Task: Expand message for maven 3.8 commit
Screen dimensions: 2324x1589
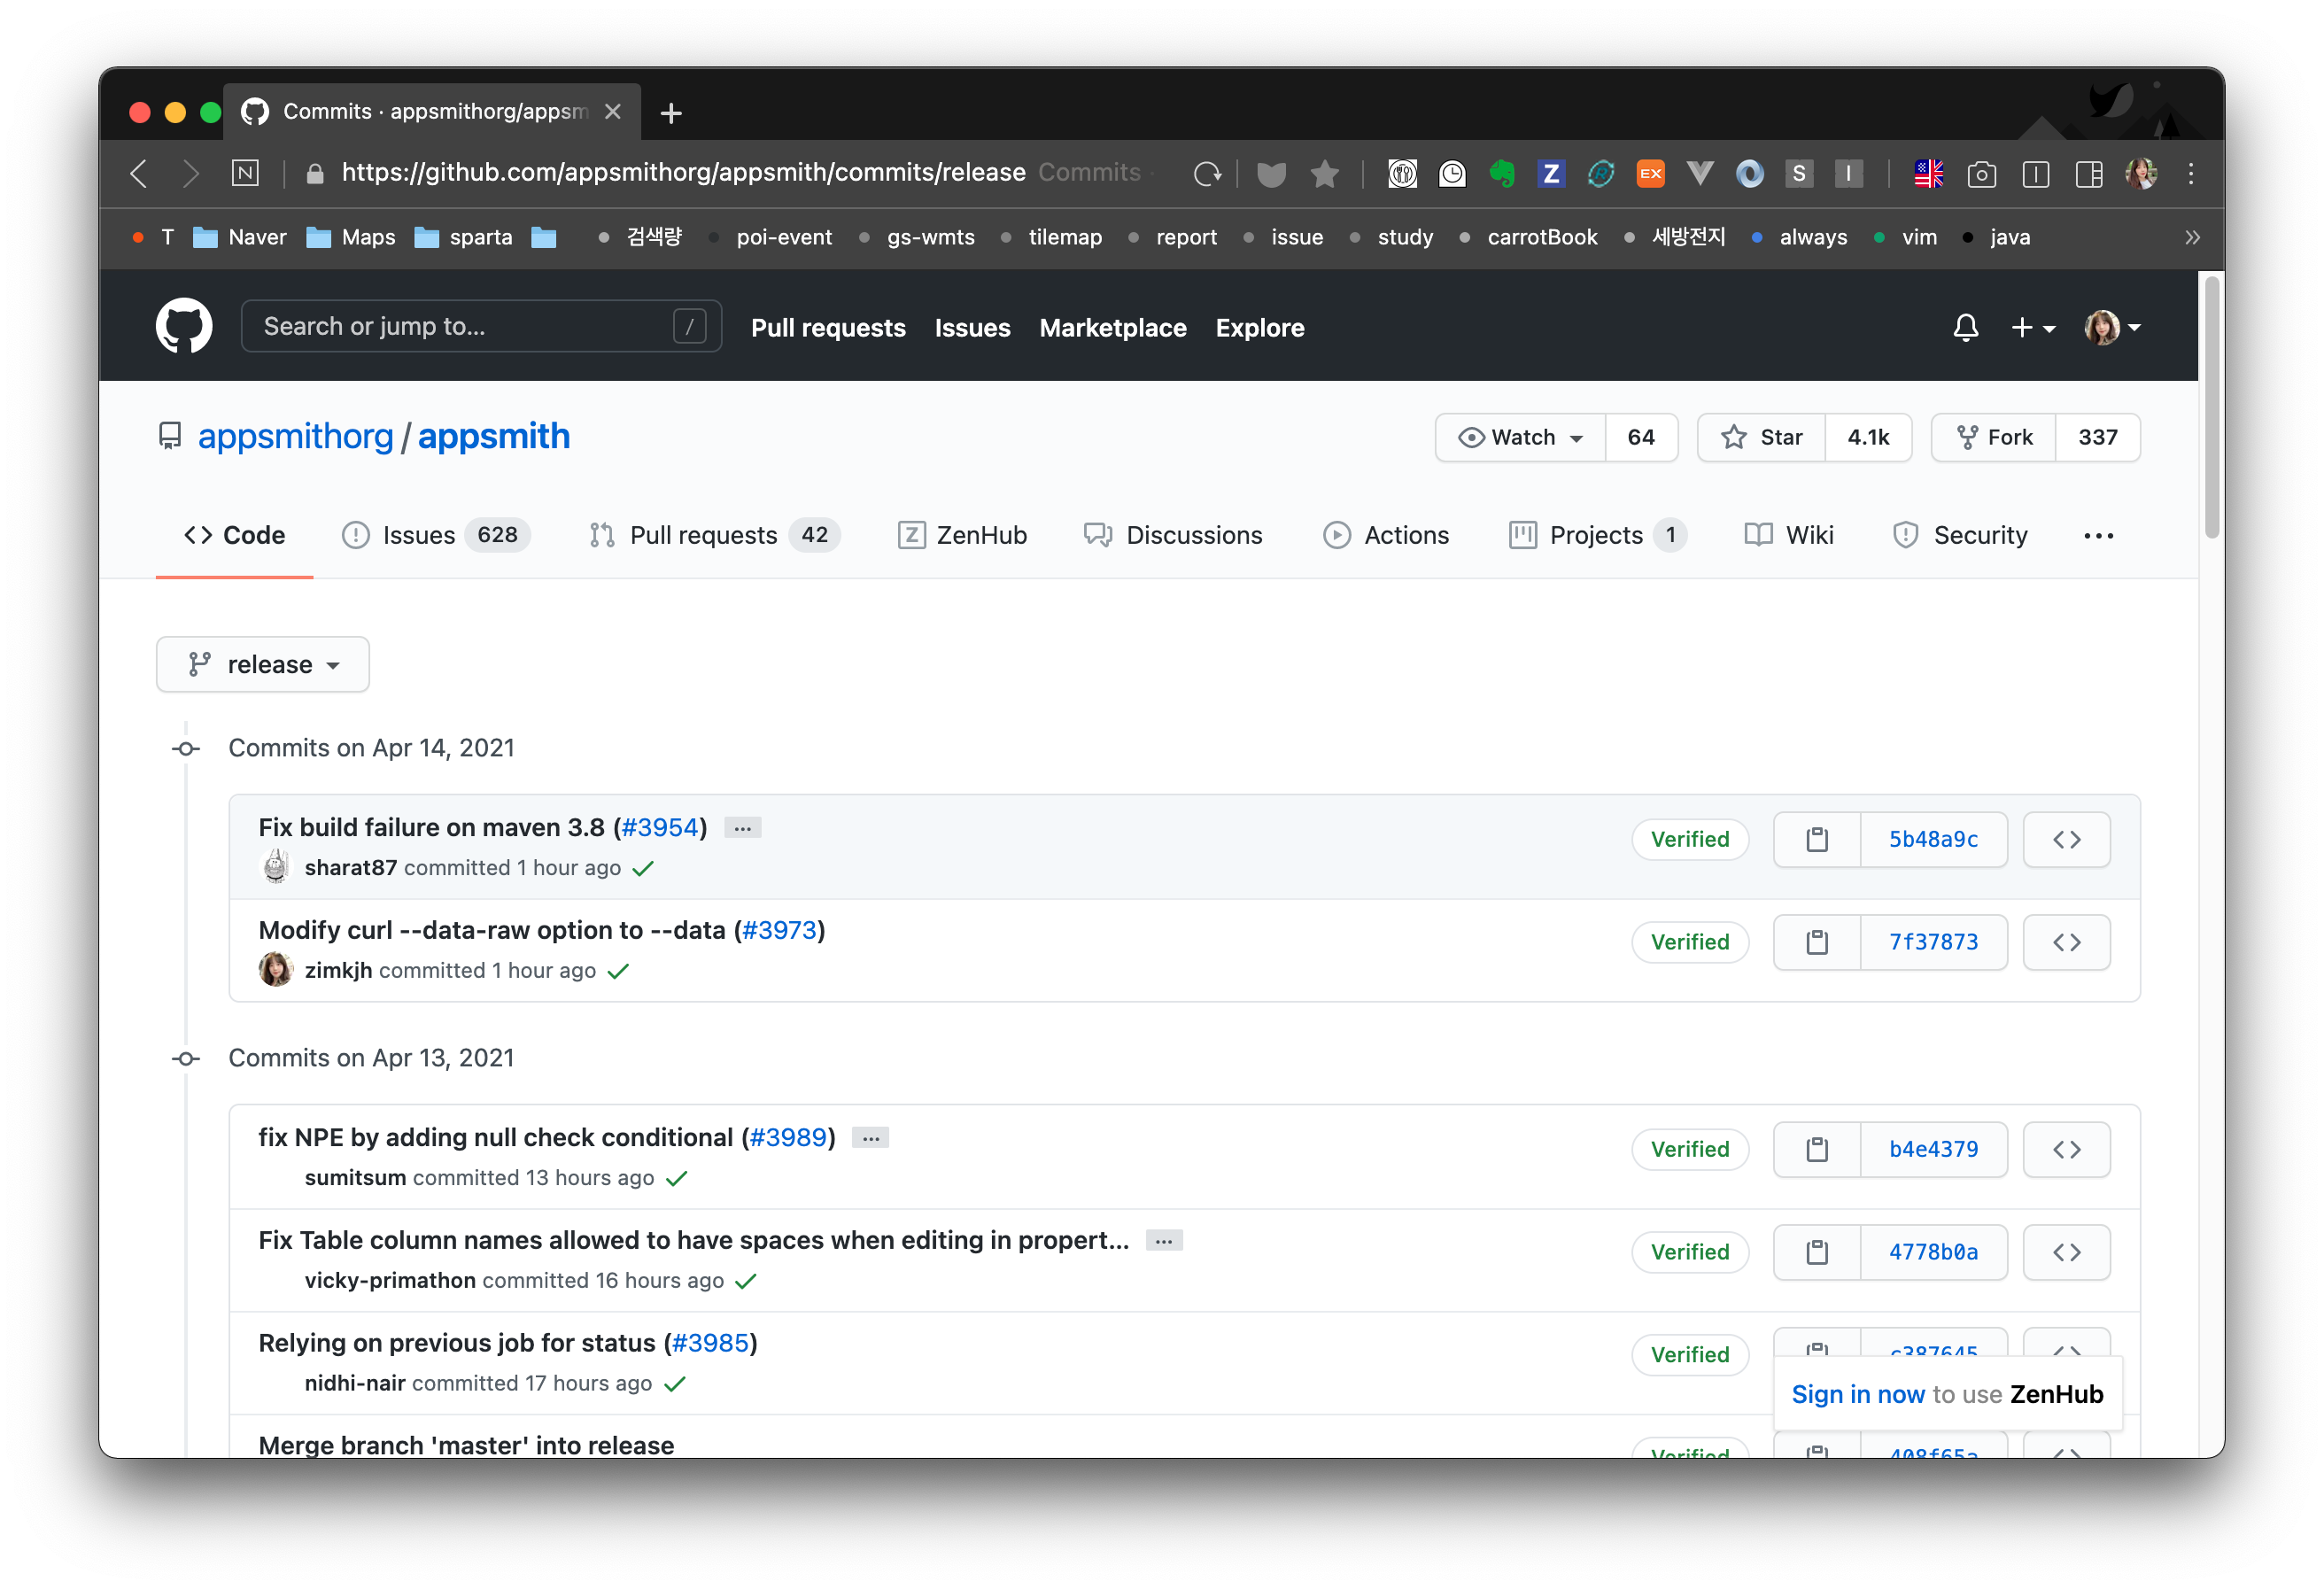Action: click(x=742, y=828)
